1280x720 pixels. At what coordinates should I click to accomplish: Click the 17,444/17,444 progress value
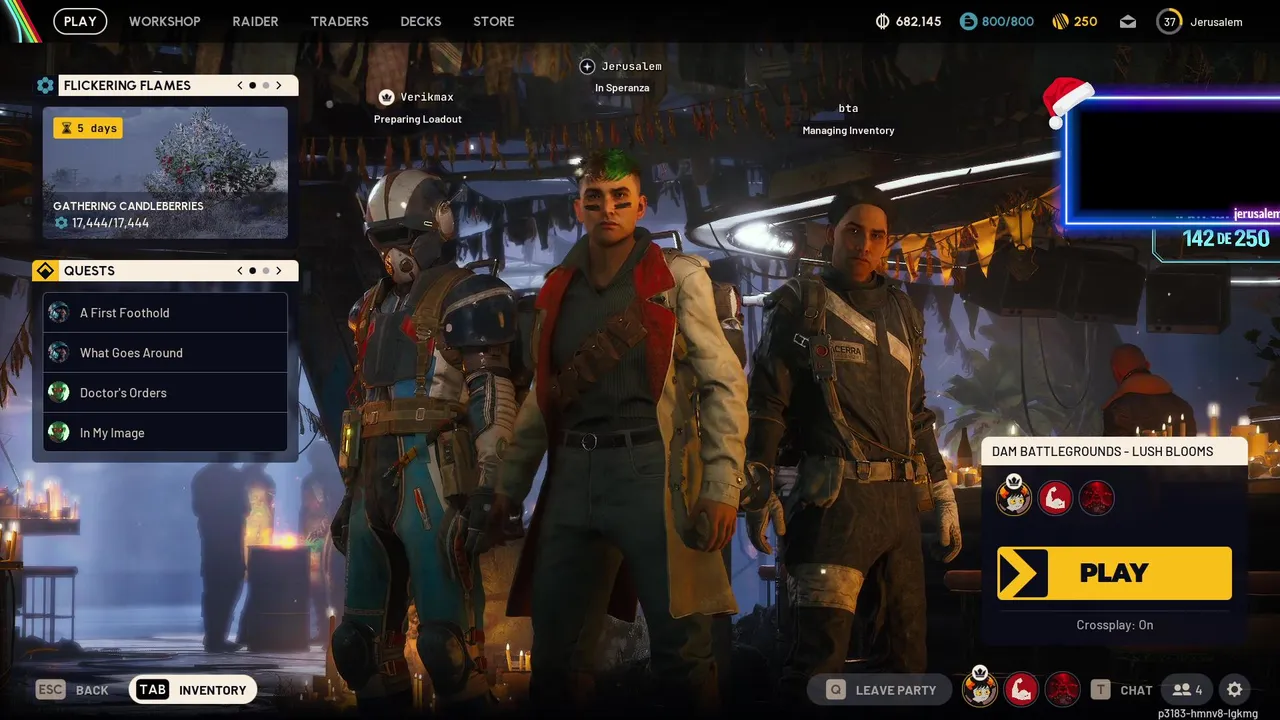[x=110, y=223]
